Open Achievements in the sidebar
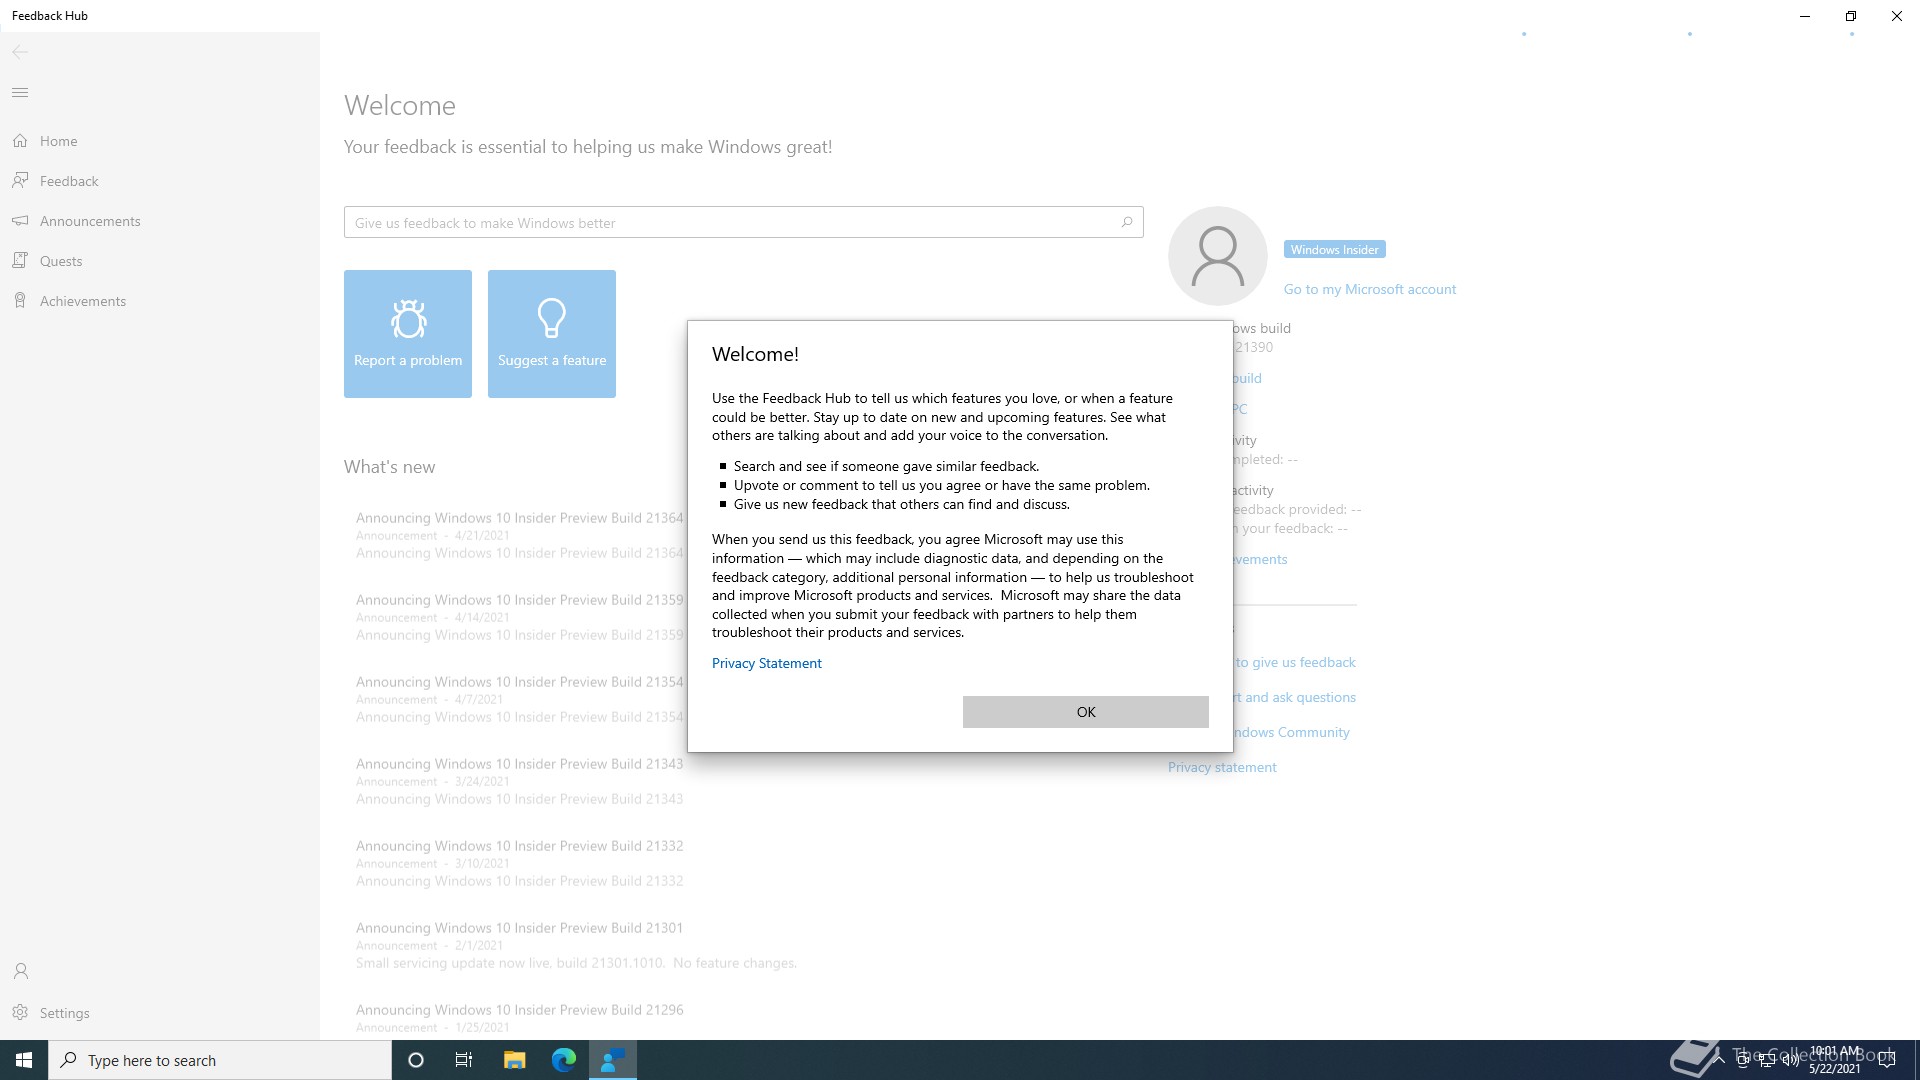1920x1080 pixels. click(160, 301)
